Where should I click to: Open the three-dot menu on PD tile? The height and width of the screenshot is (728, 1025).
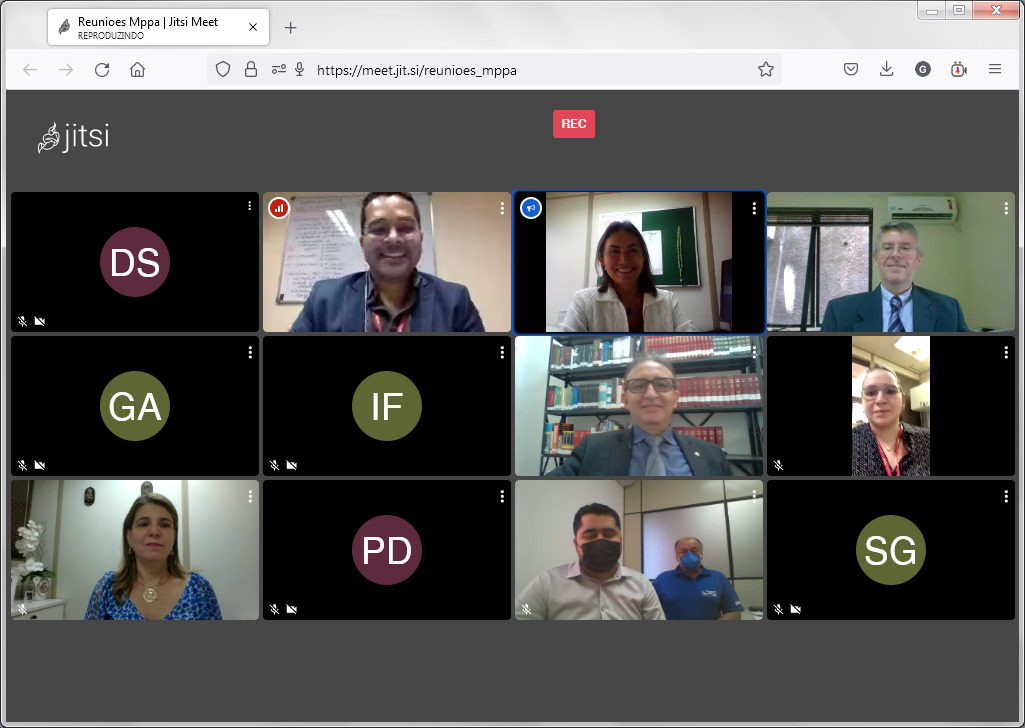(x=502, y=497)
